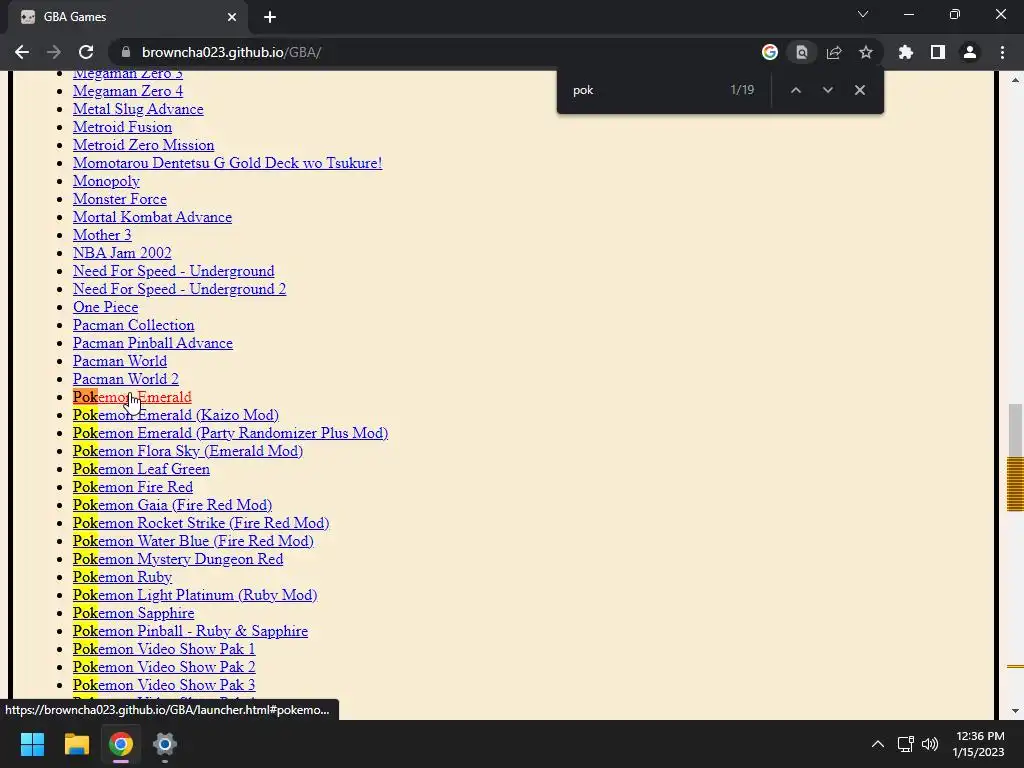Open the Extensions puzzle icon
The height and width of the screenshot is (768, 1024).
tap(906, 52)
